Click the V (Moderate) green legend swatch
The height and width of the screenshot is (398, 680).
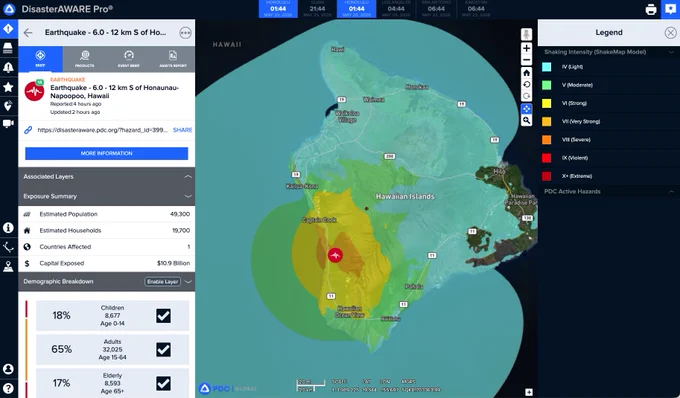546,85
